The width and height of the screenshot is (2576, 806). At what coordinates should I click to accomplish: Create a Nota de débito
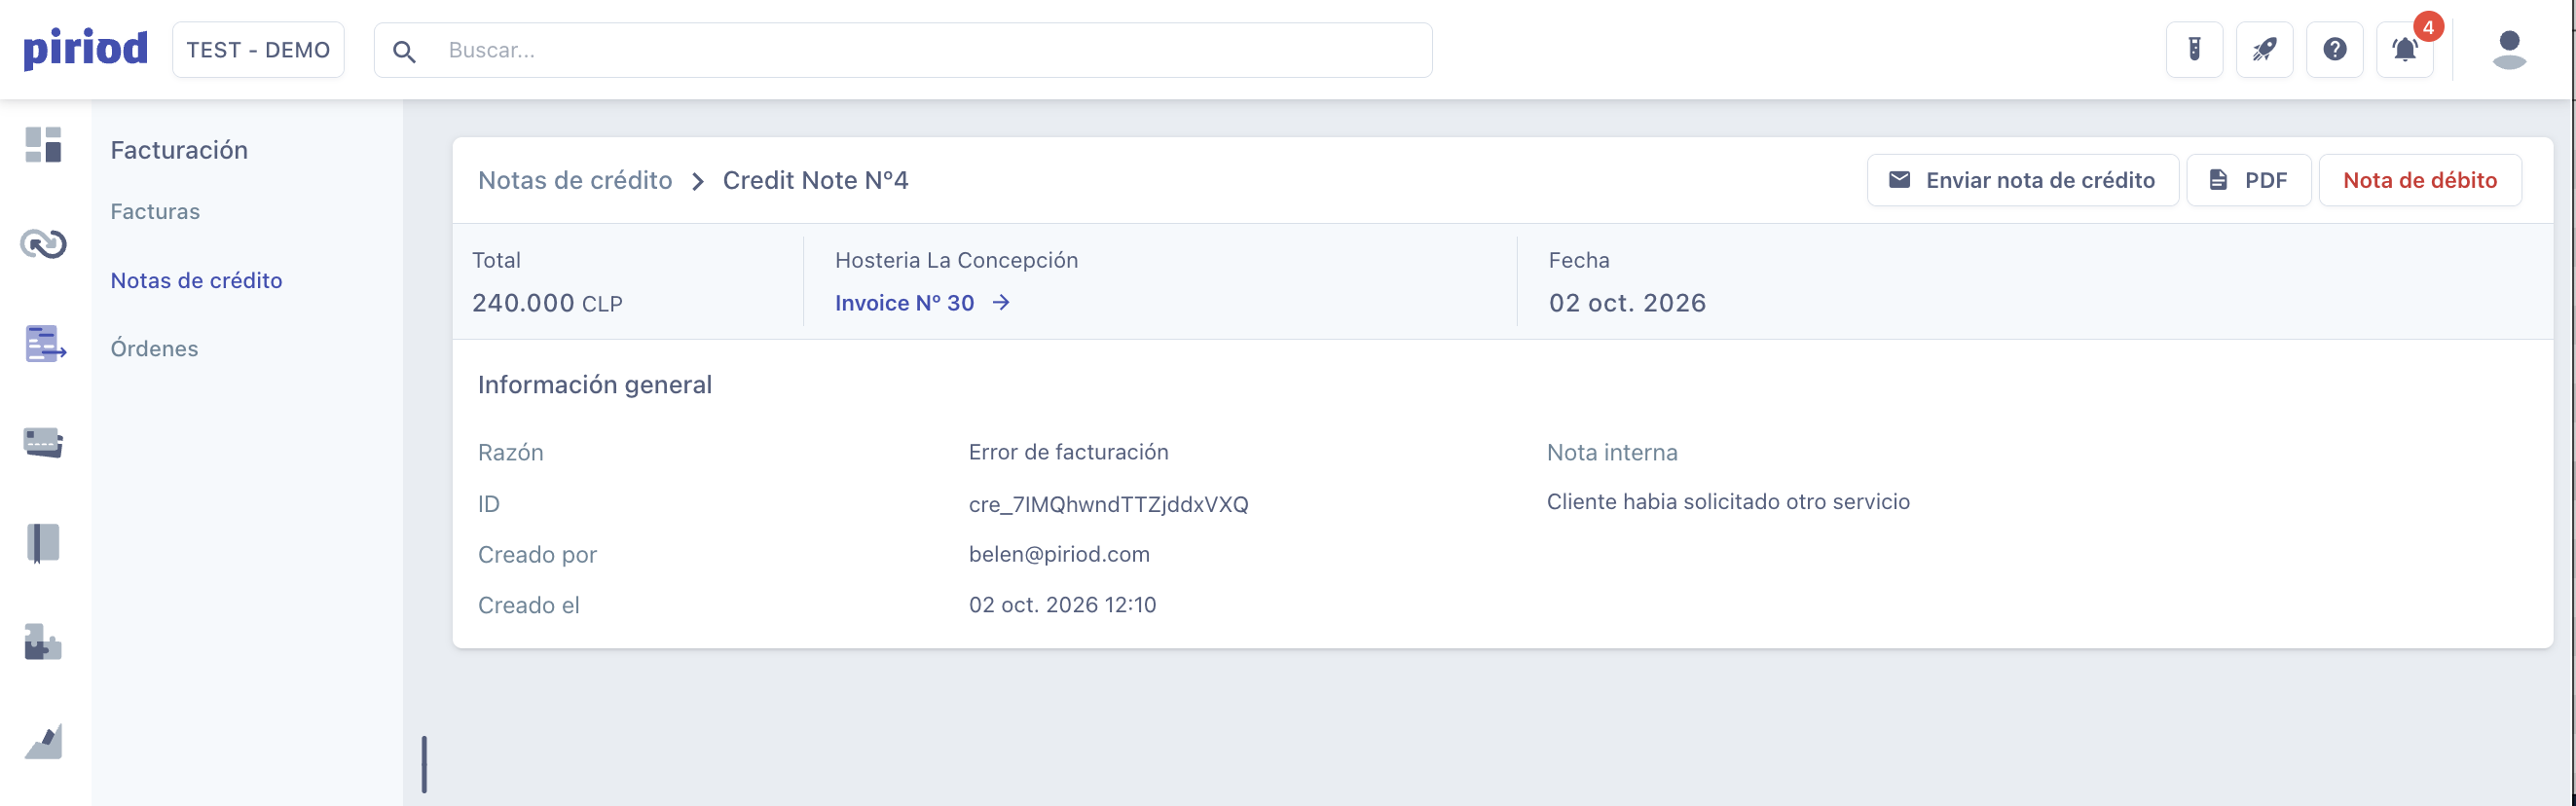tap(2420, 180)
